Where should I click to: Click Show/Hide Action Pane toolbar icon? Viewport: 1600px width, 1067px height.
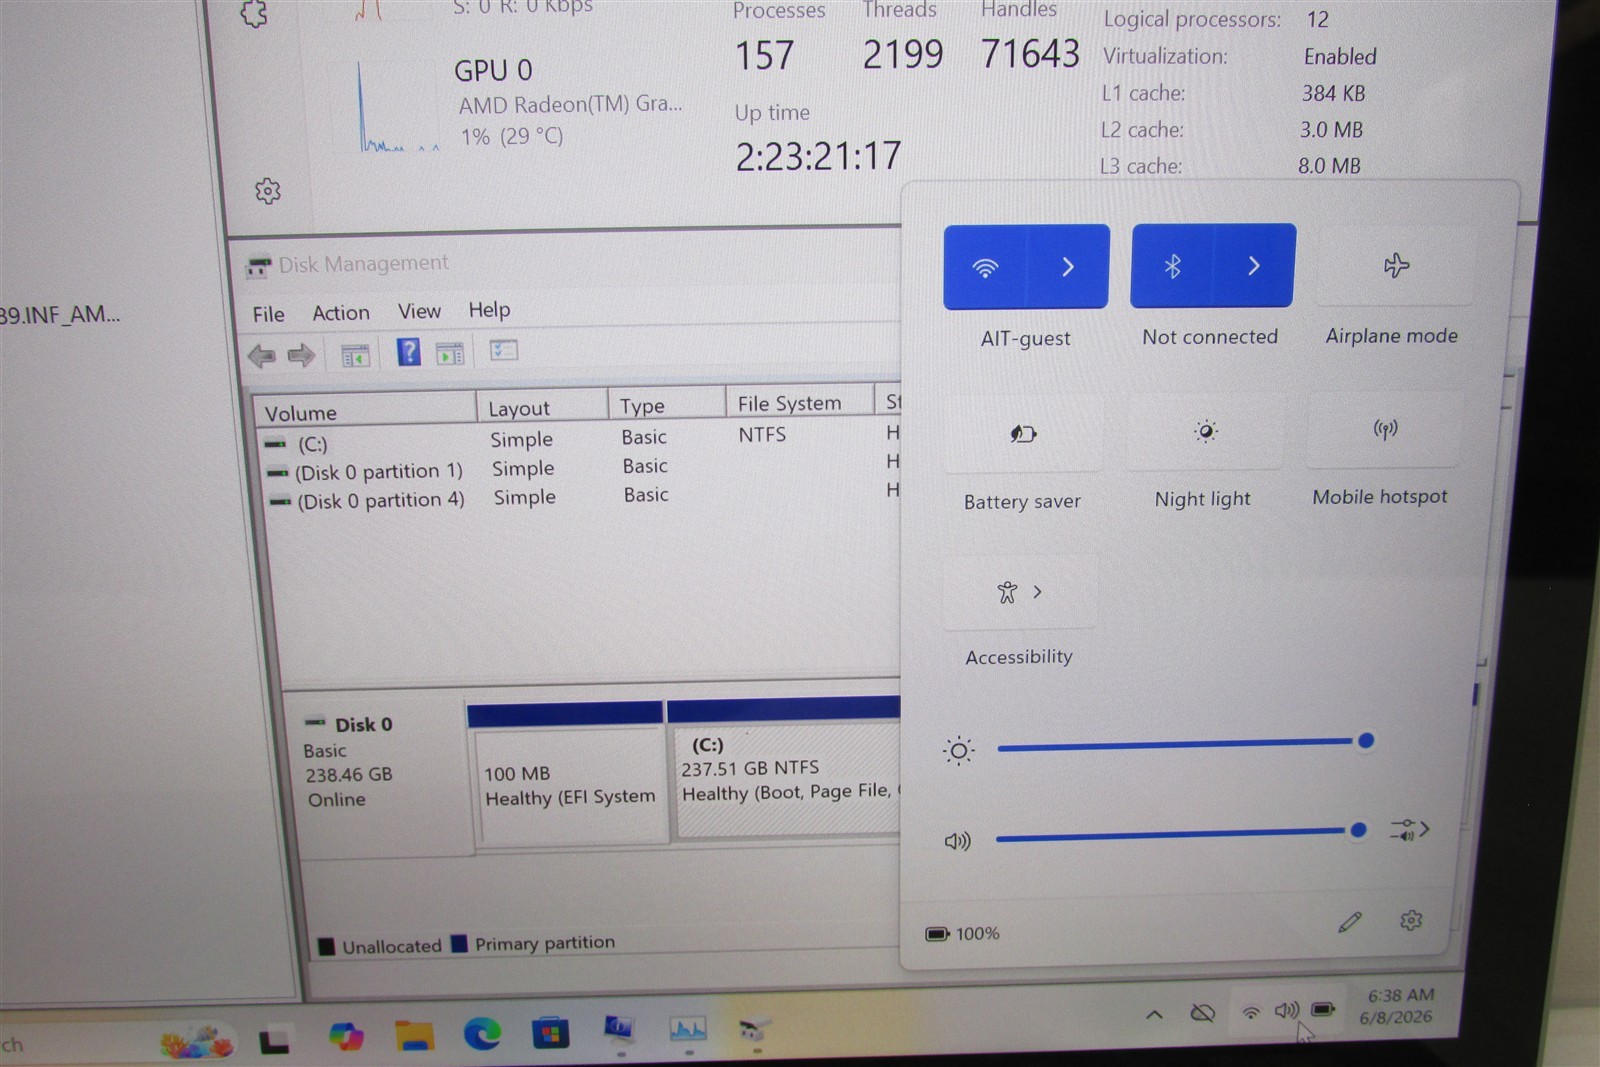coord(450,353)
